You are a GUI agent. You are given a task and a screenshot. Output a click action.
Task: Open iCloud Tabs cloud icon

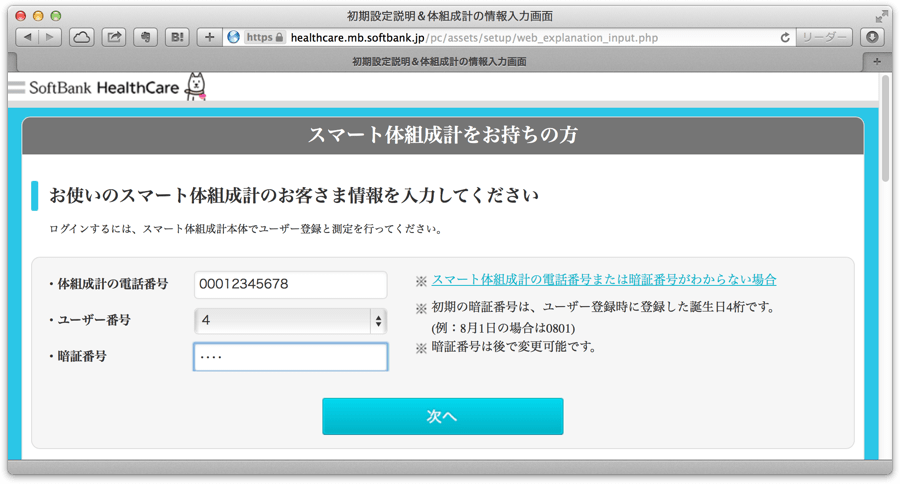click(82, 37)
